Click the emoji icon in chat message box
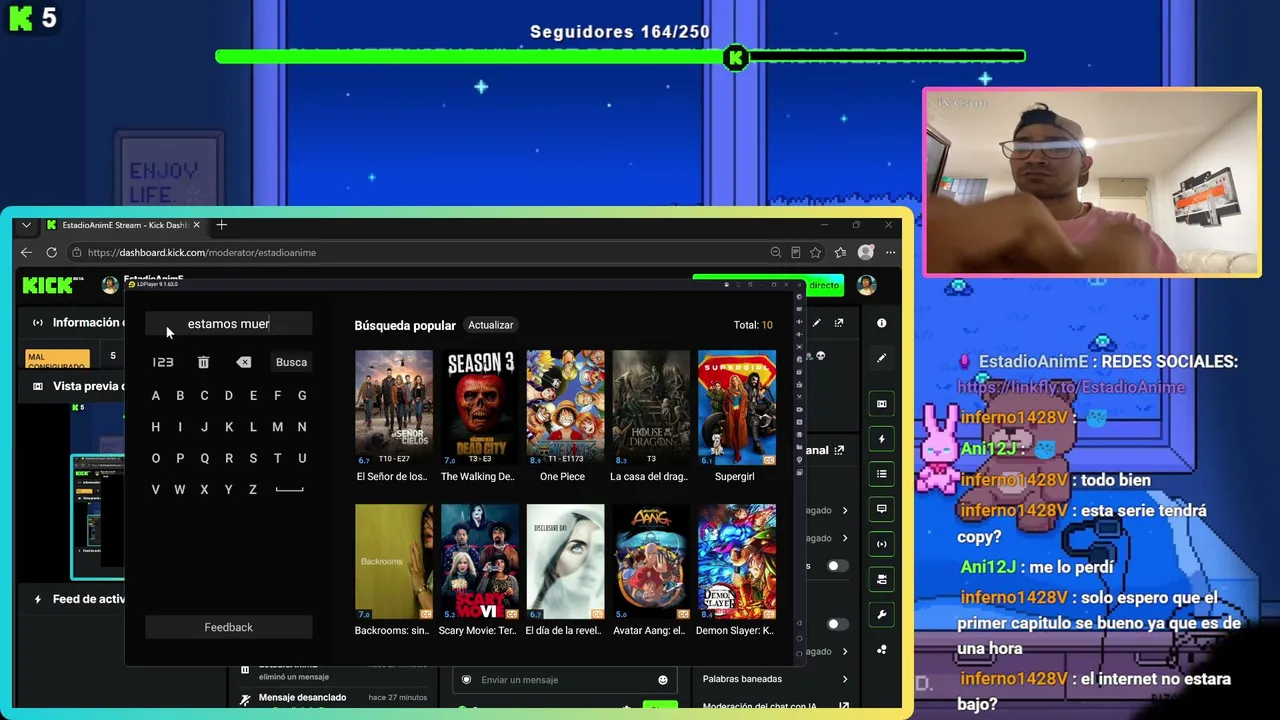 pyautogui.click(x=662, y=680)
